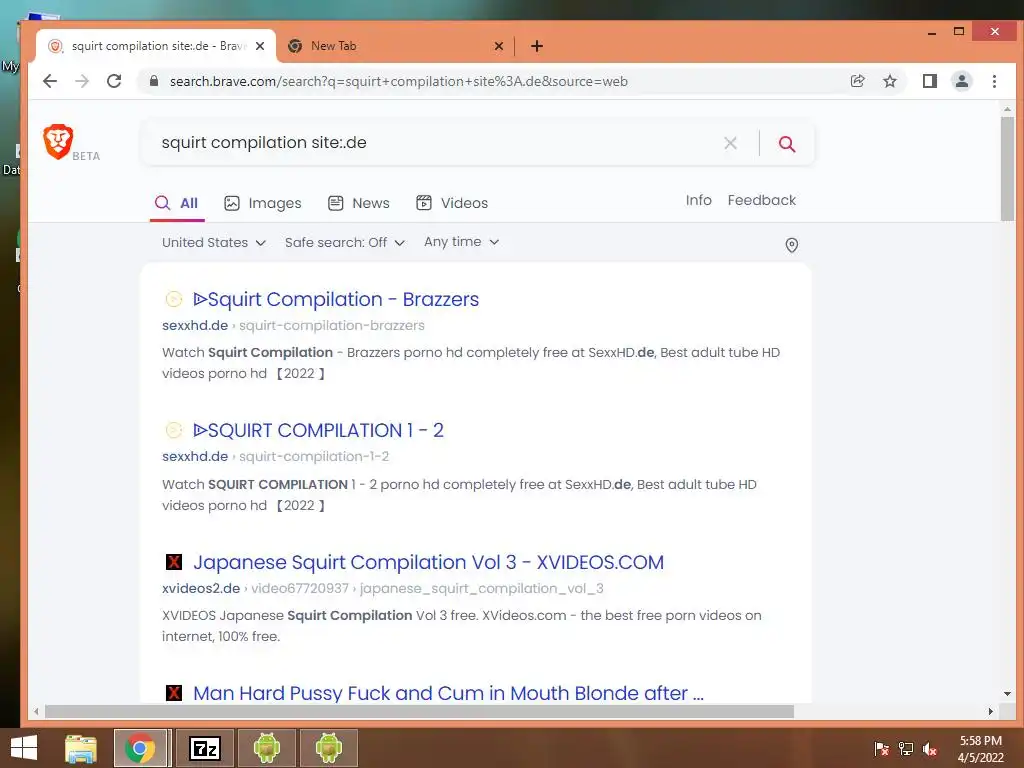Click the network status tray icon
The image size is (1024, 768).
click(906, 749)
